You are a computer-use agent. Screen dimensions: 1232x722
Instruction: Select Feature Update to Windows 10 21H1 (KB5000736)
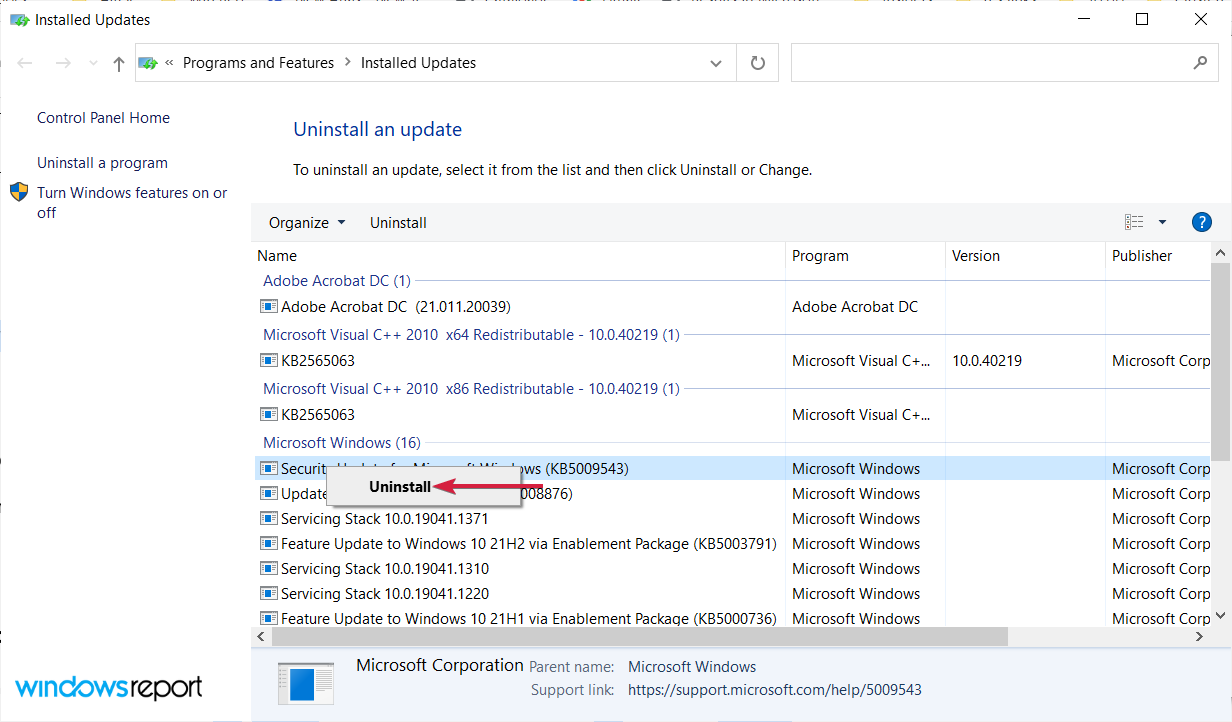[x=529, y=619]
